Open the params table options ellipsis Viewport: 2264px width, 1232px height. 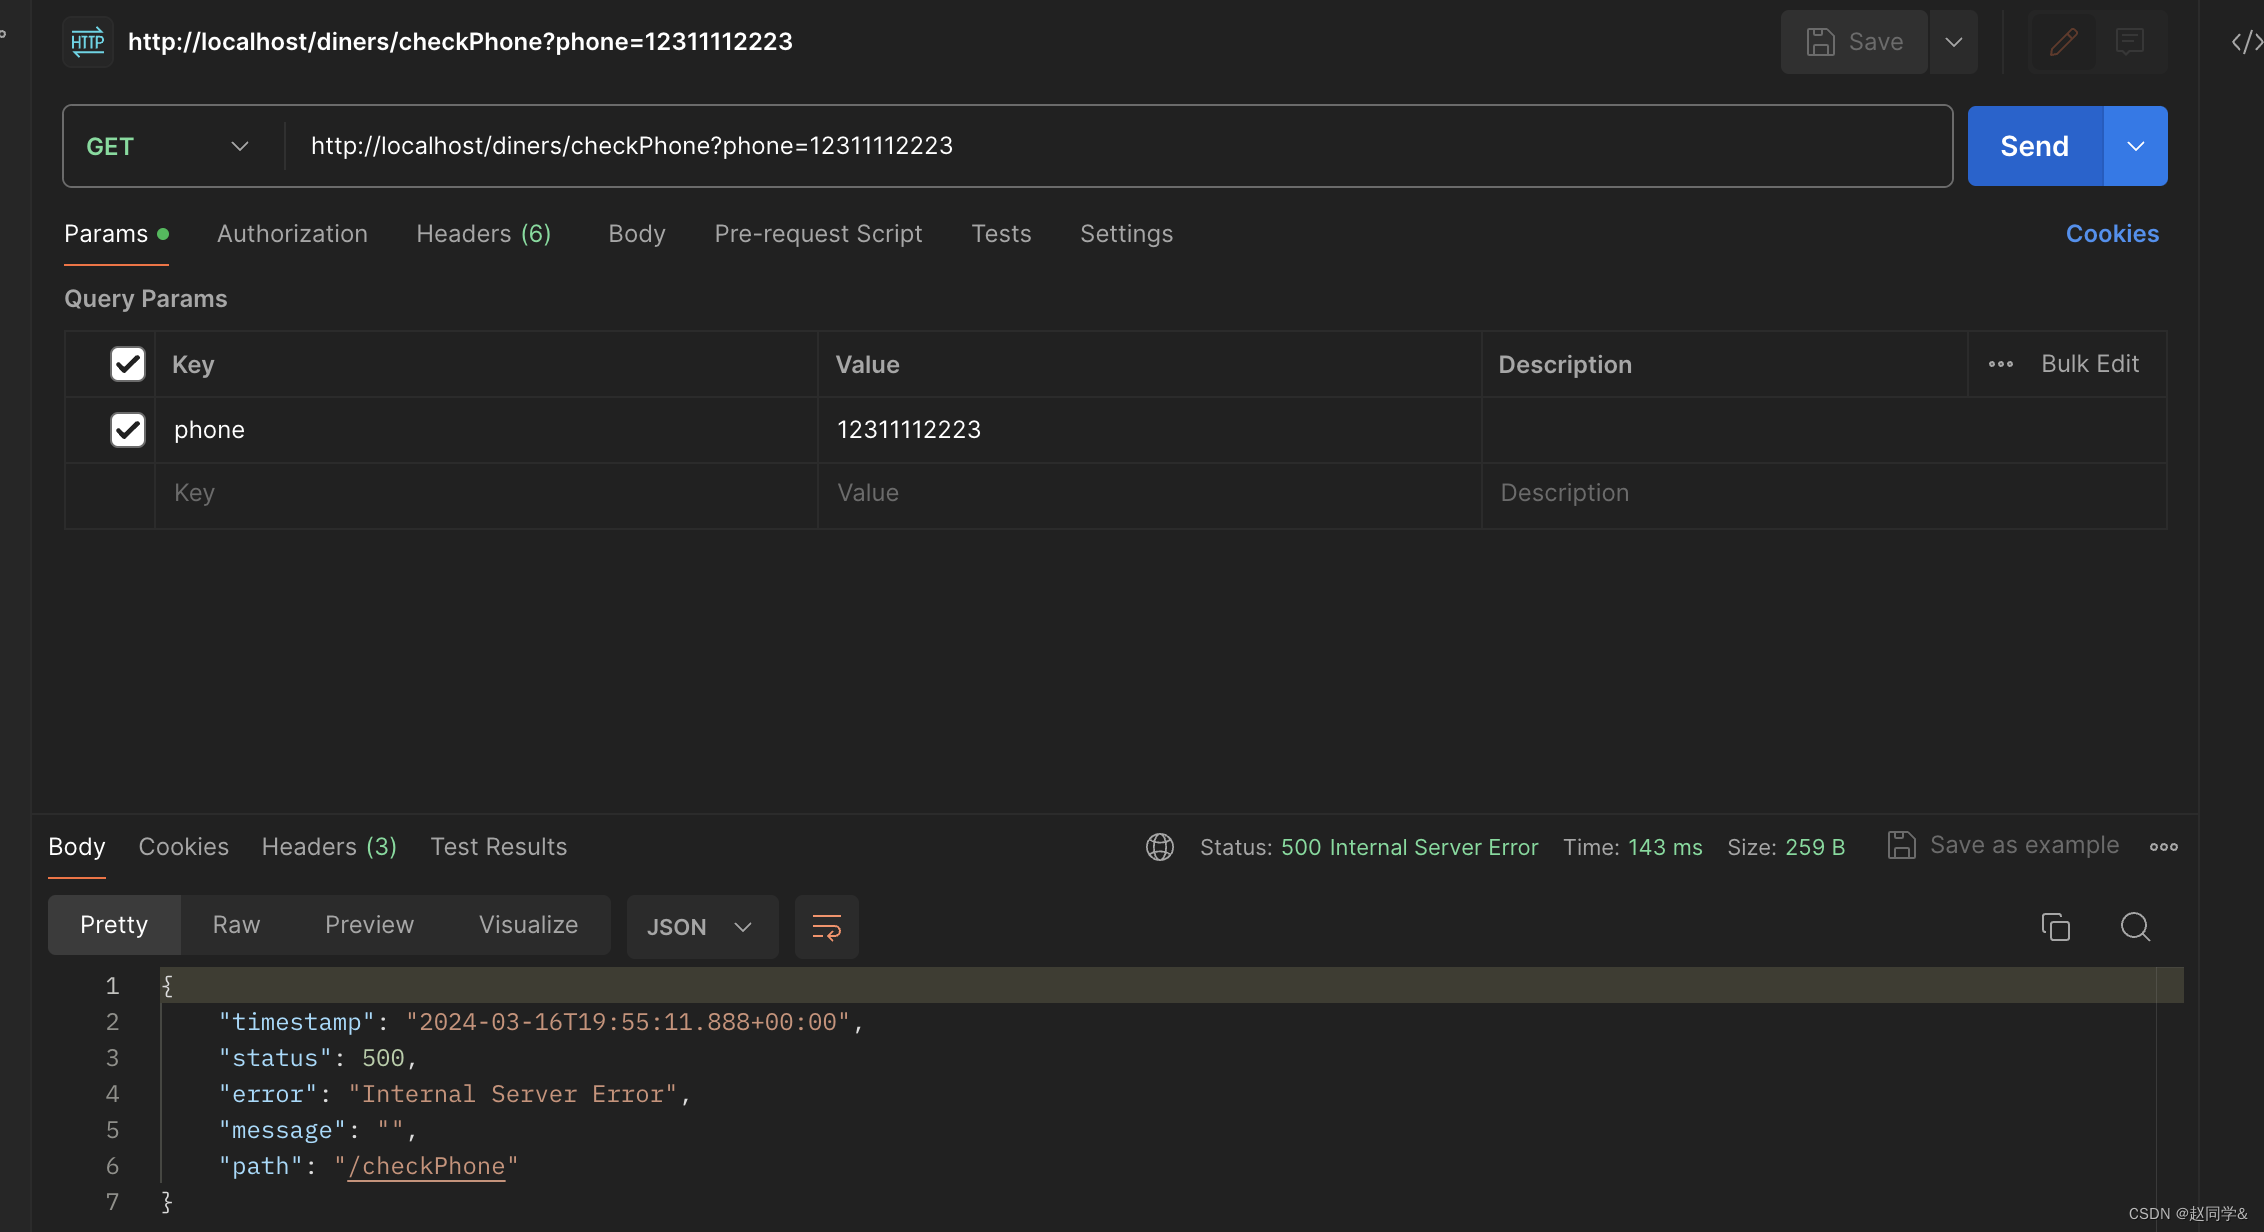2000,364
